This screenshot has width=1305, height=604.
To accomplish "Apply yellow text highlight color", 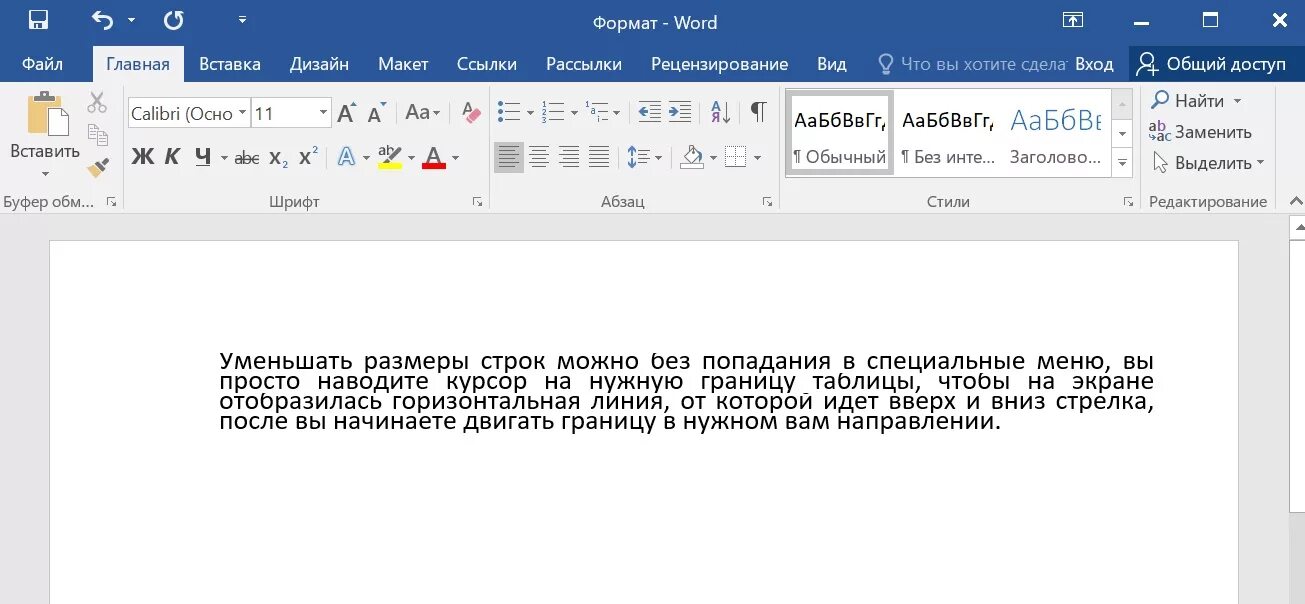I will 390,157.
